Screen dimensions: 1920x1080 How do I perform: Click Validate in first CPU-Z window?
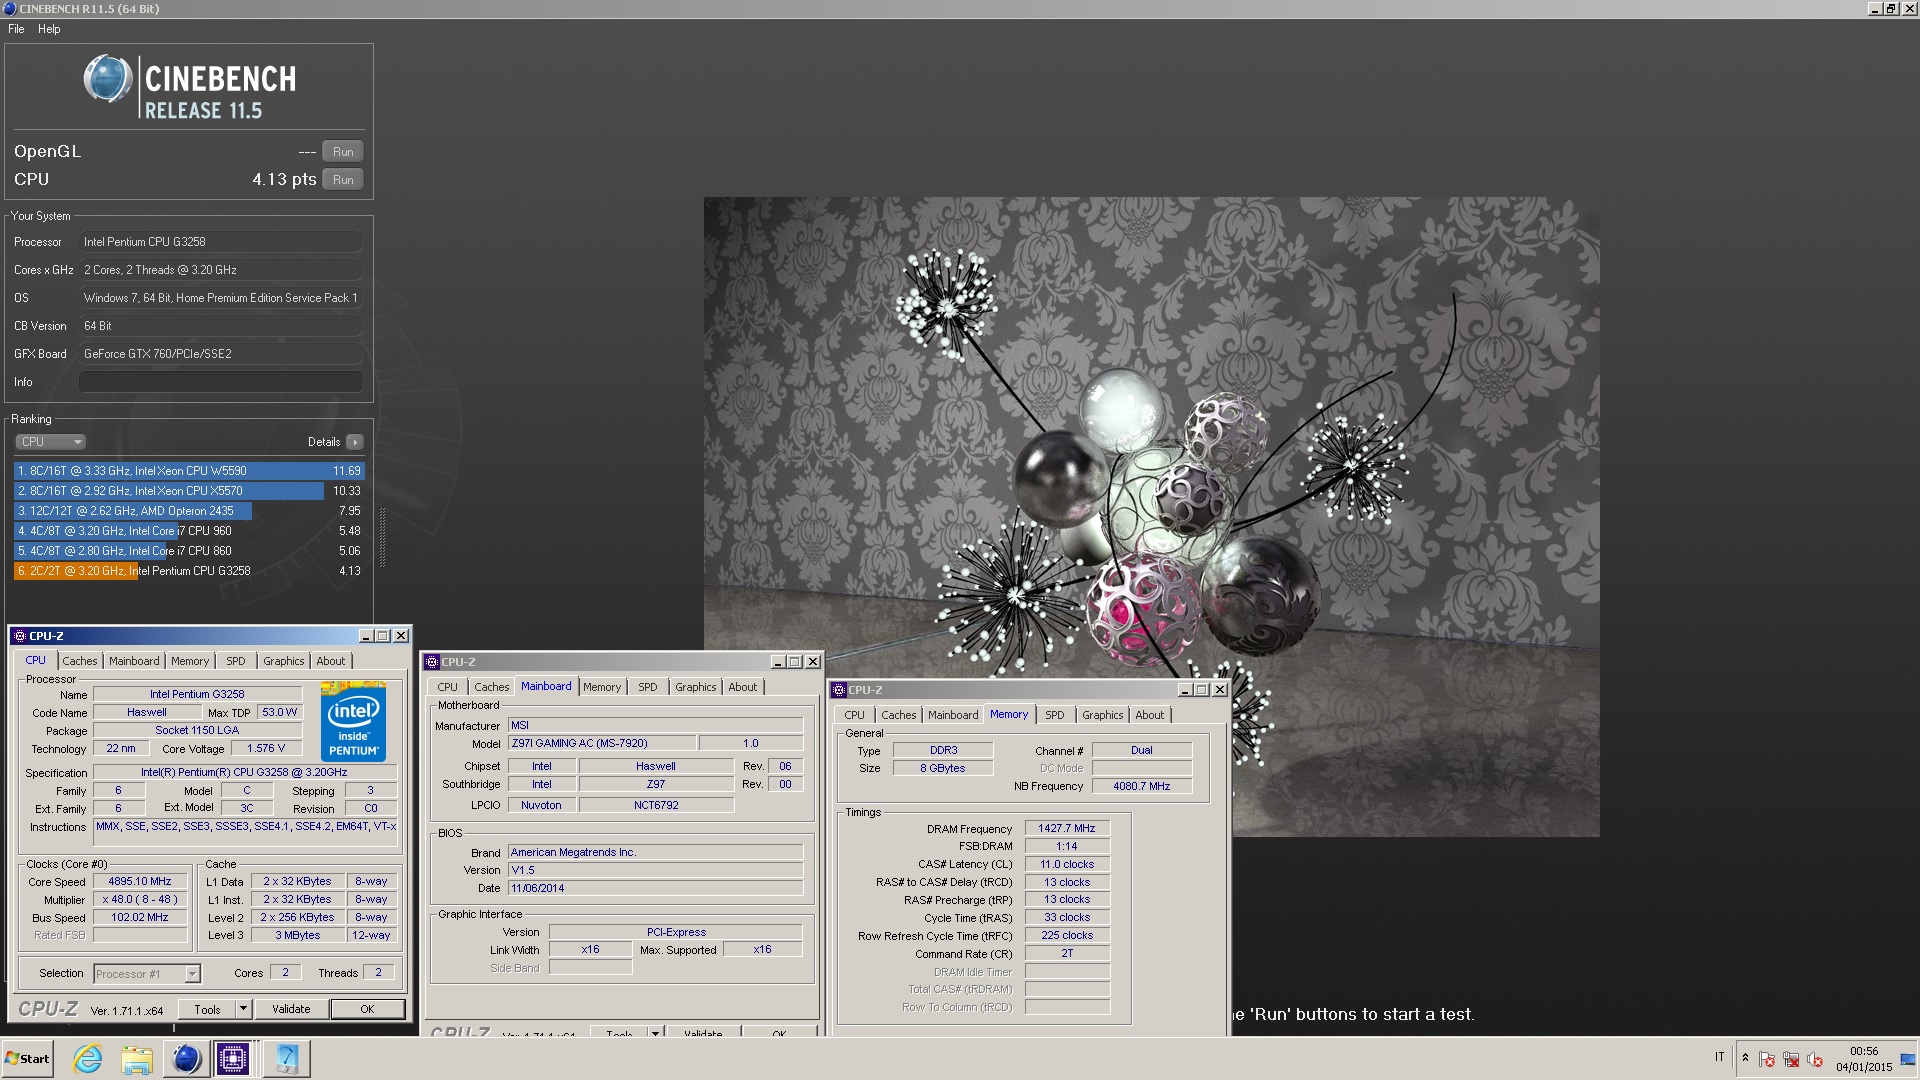(x=291, y=1010)
